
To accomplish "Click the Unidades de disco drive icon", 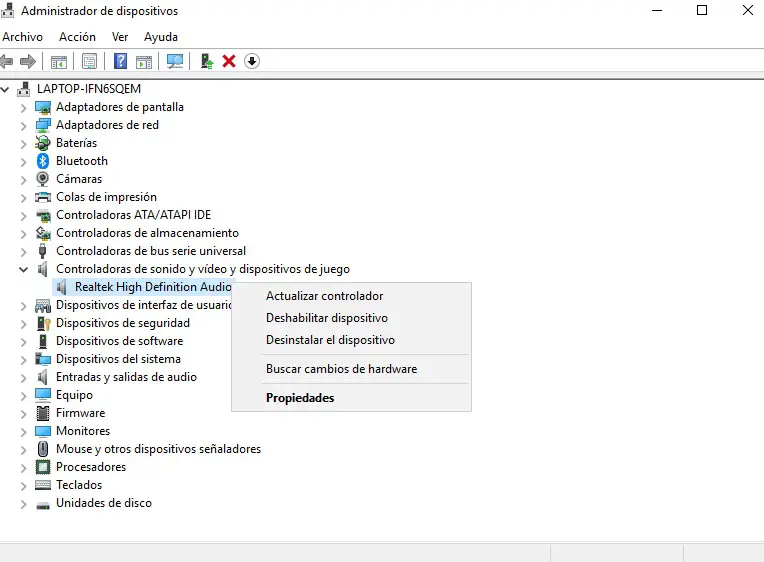I will click(x=43, y=505).
